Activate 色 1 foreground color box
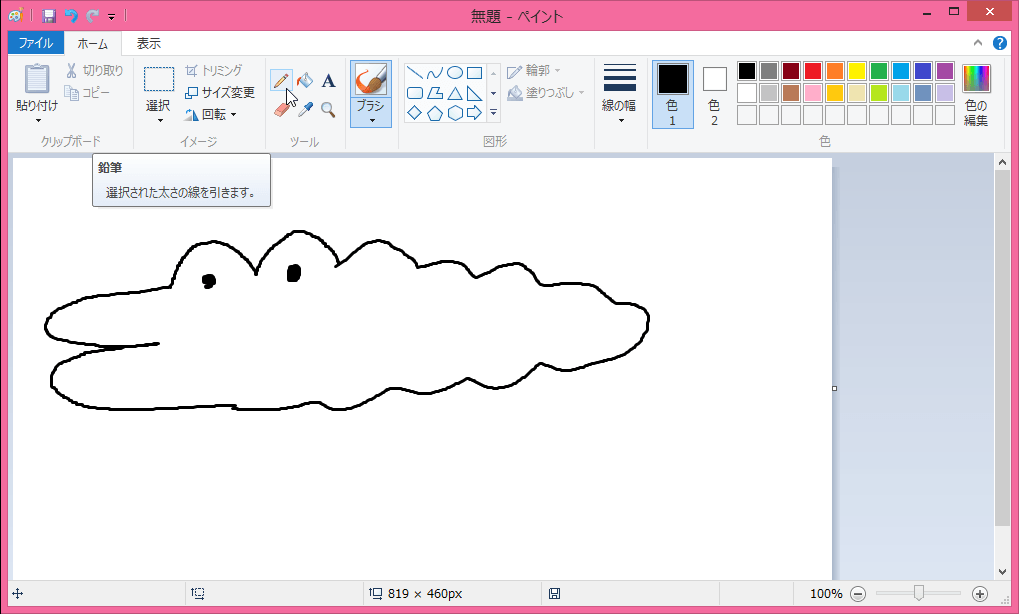 pos(673,94)
